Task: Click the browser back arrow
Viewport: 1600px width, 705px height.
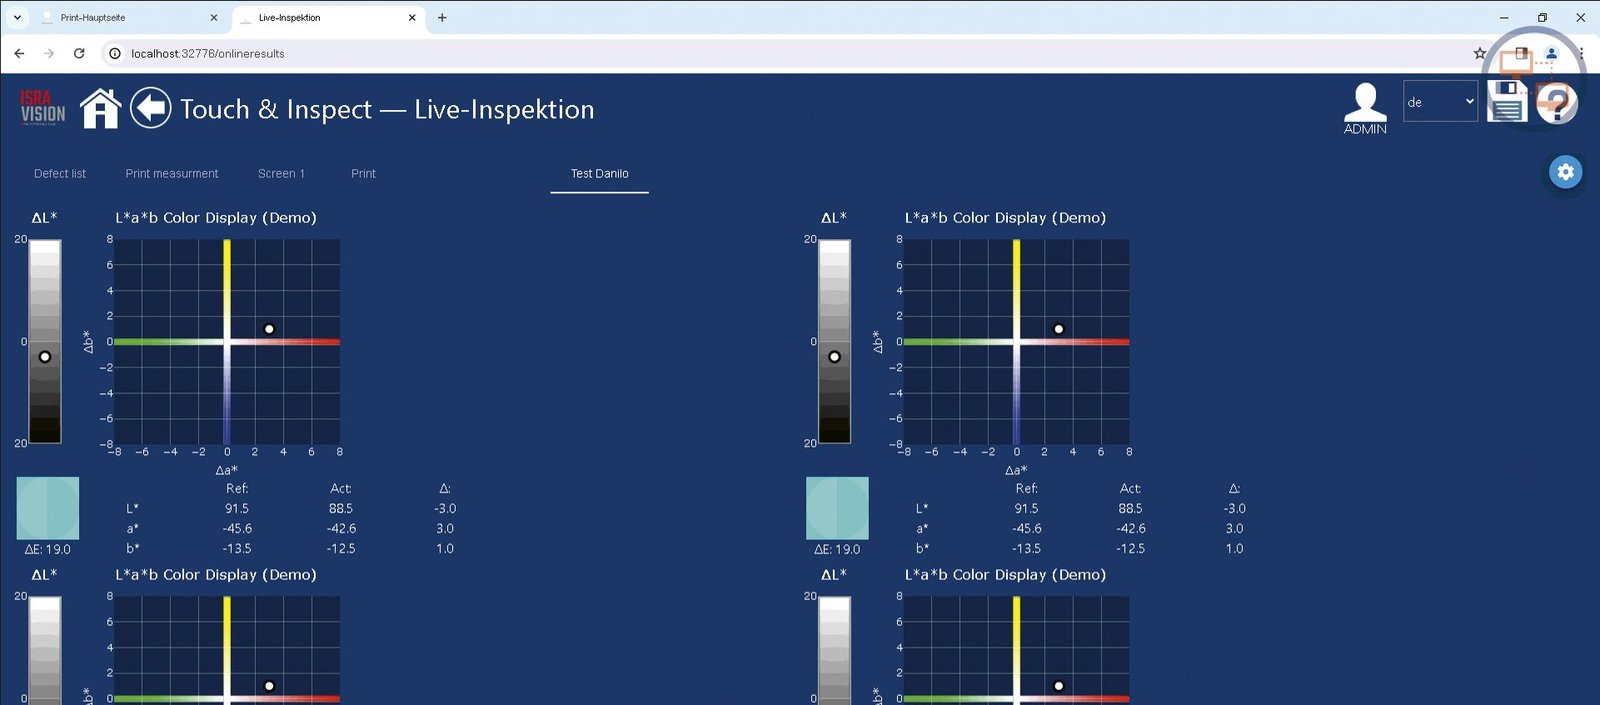Action: pos(19,53)
